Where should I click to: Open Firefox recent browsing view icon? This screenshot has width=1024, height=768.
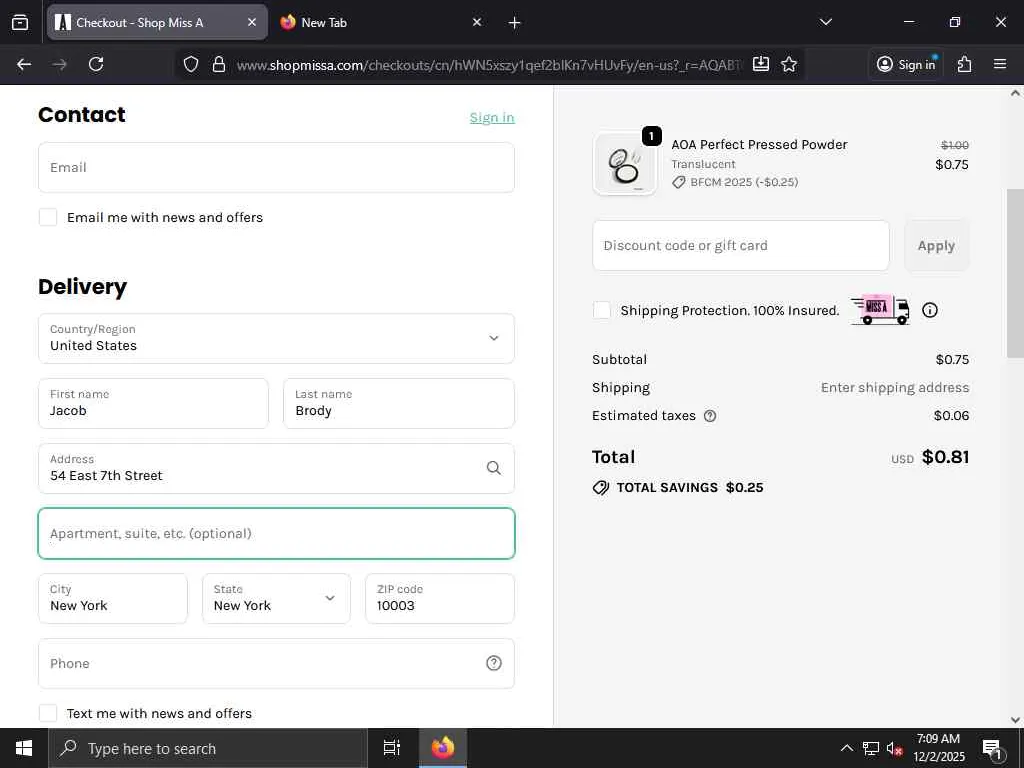coord(20,22)
